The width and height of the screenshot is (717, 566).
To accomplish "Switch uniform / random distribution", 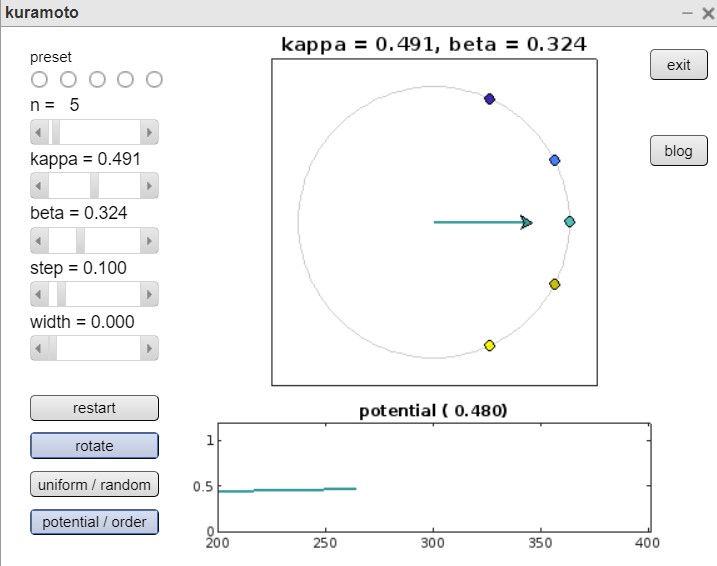I will coord(94,485).
